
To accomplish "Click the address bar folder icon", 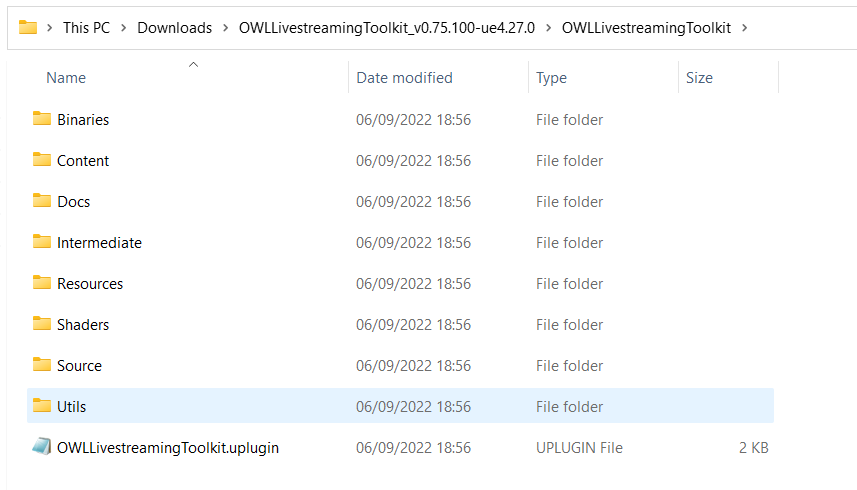I will pyautogui.click(x=28, y=27).
